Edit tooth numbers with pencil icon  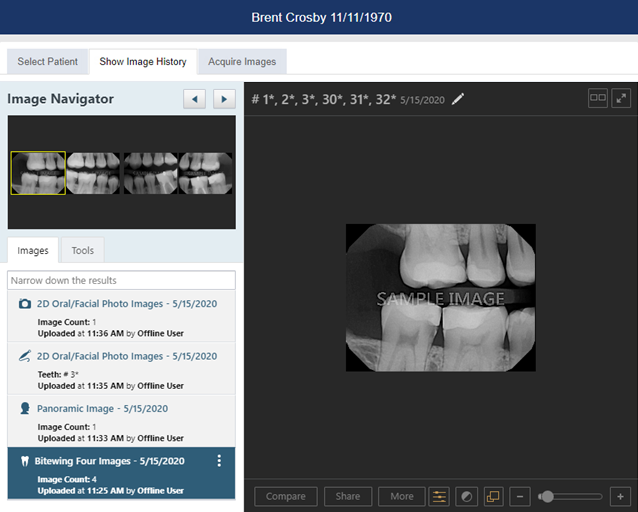458,99
